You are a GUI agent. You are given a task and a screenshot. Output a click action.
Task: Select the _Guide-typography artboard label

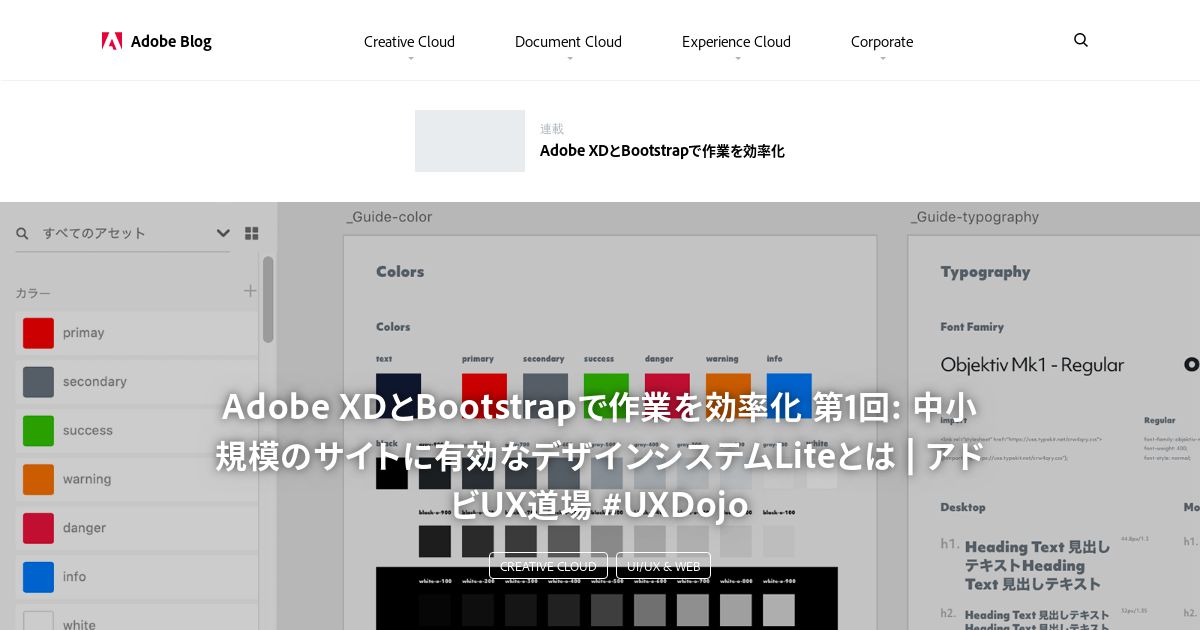[x=975, y=217]
